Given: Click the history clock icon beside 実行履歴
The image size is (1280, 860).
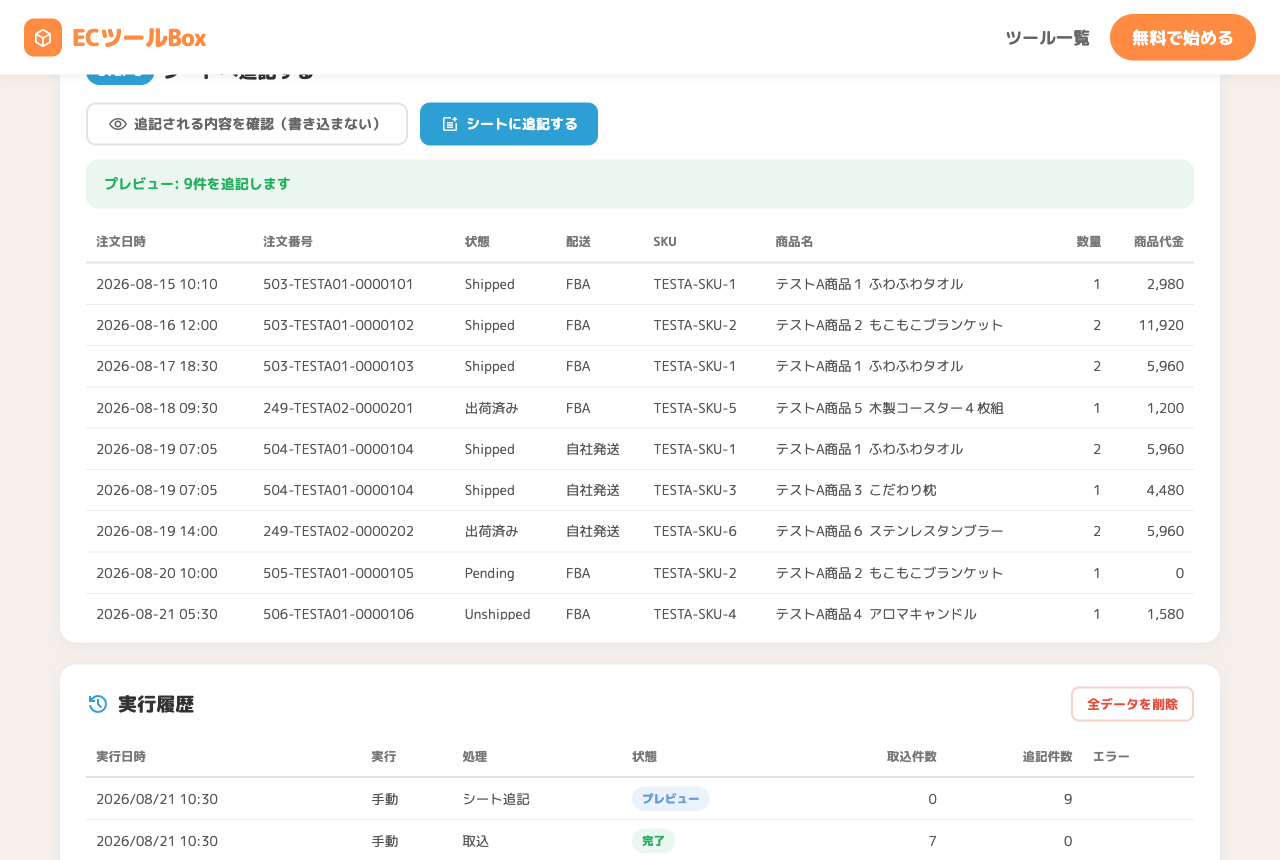Looking at the screenshot, I should [98, 704].
